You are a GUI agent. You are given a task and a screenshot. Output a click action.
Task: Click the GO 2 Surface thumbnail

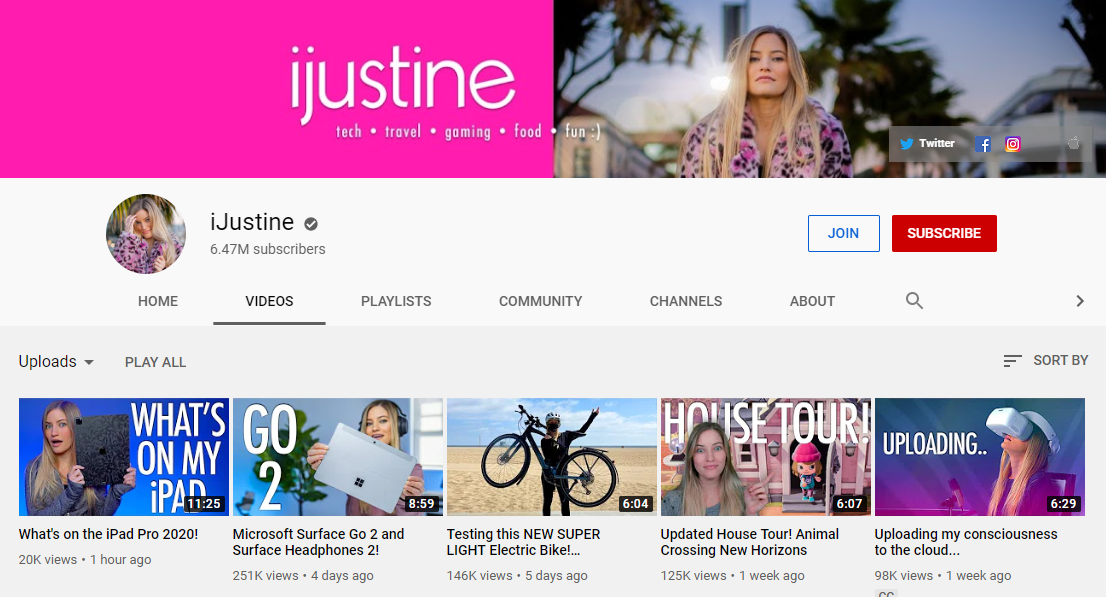338,457
